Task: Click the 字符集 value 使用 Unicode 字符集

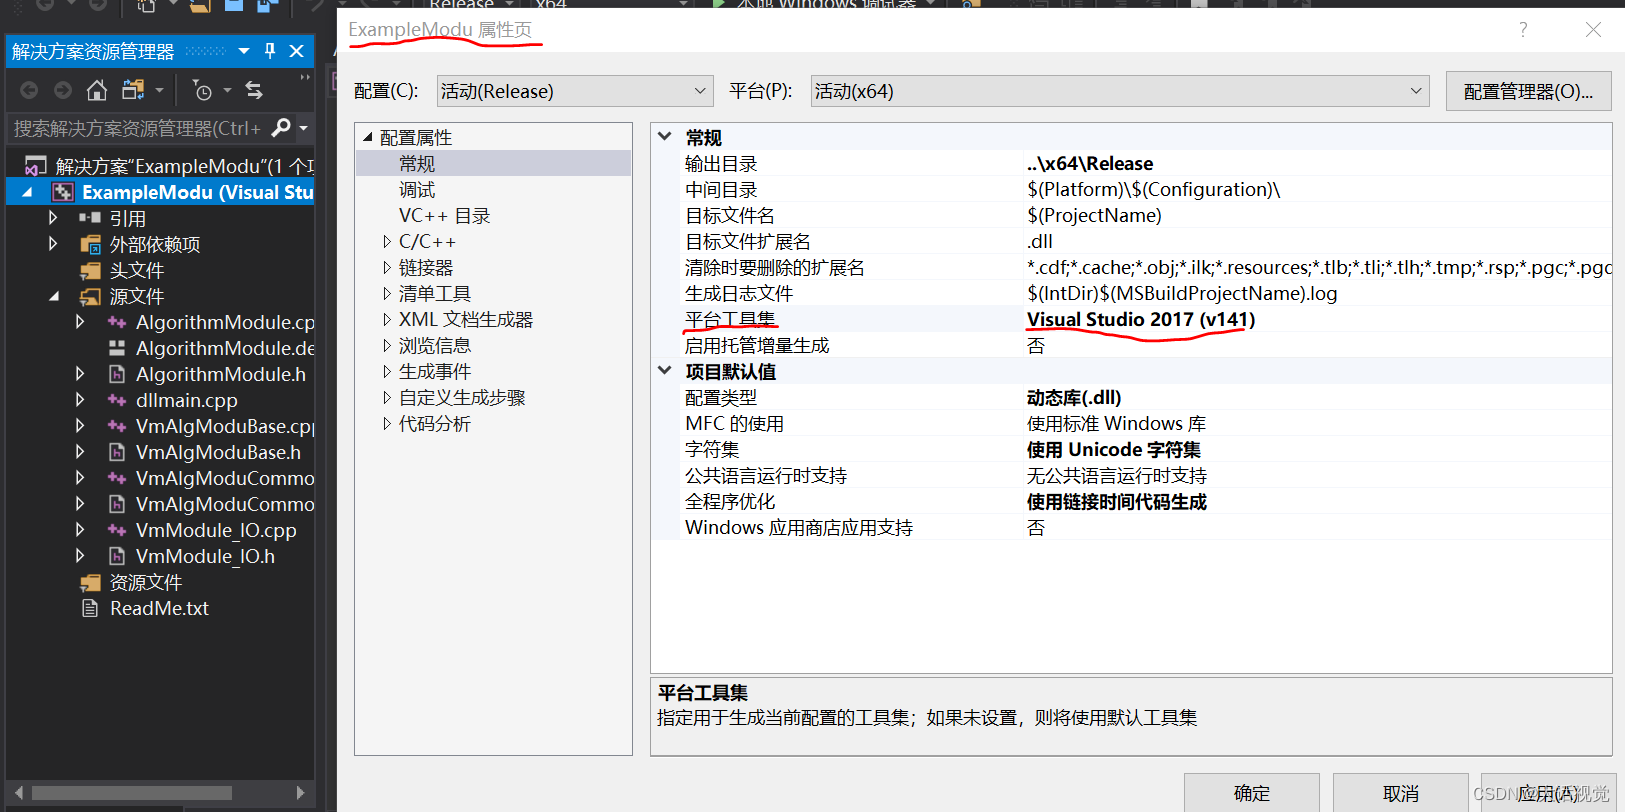Action: (x=1114, y=449)
